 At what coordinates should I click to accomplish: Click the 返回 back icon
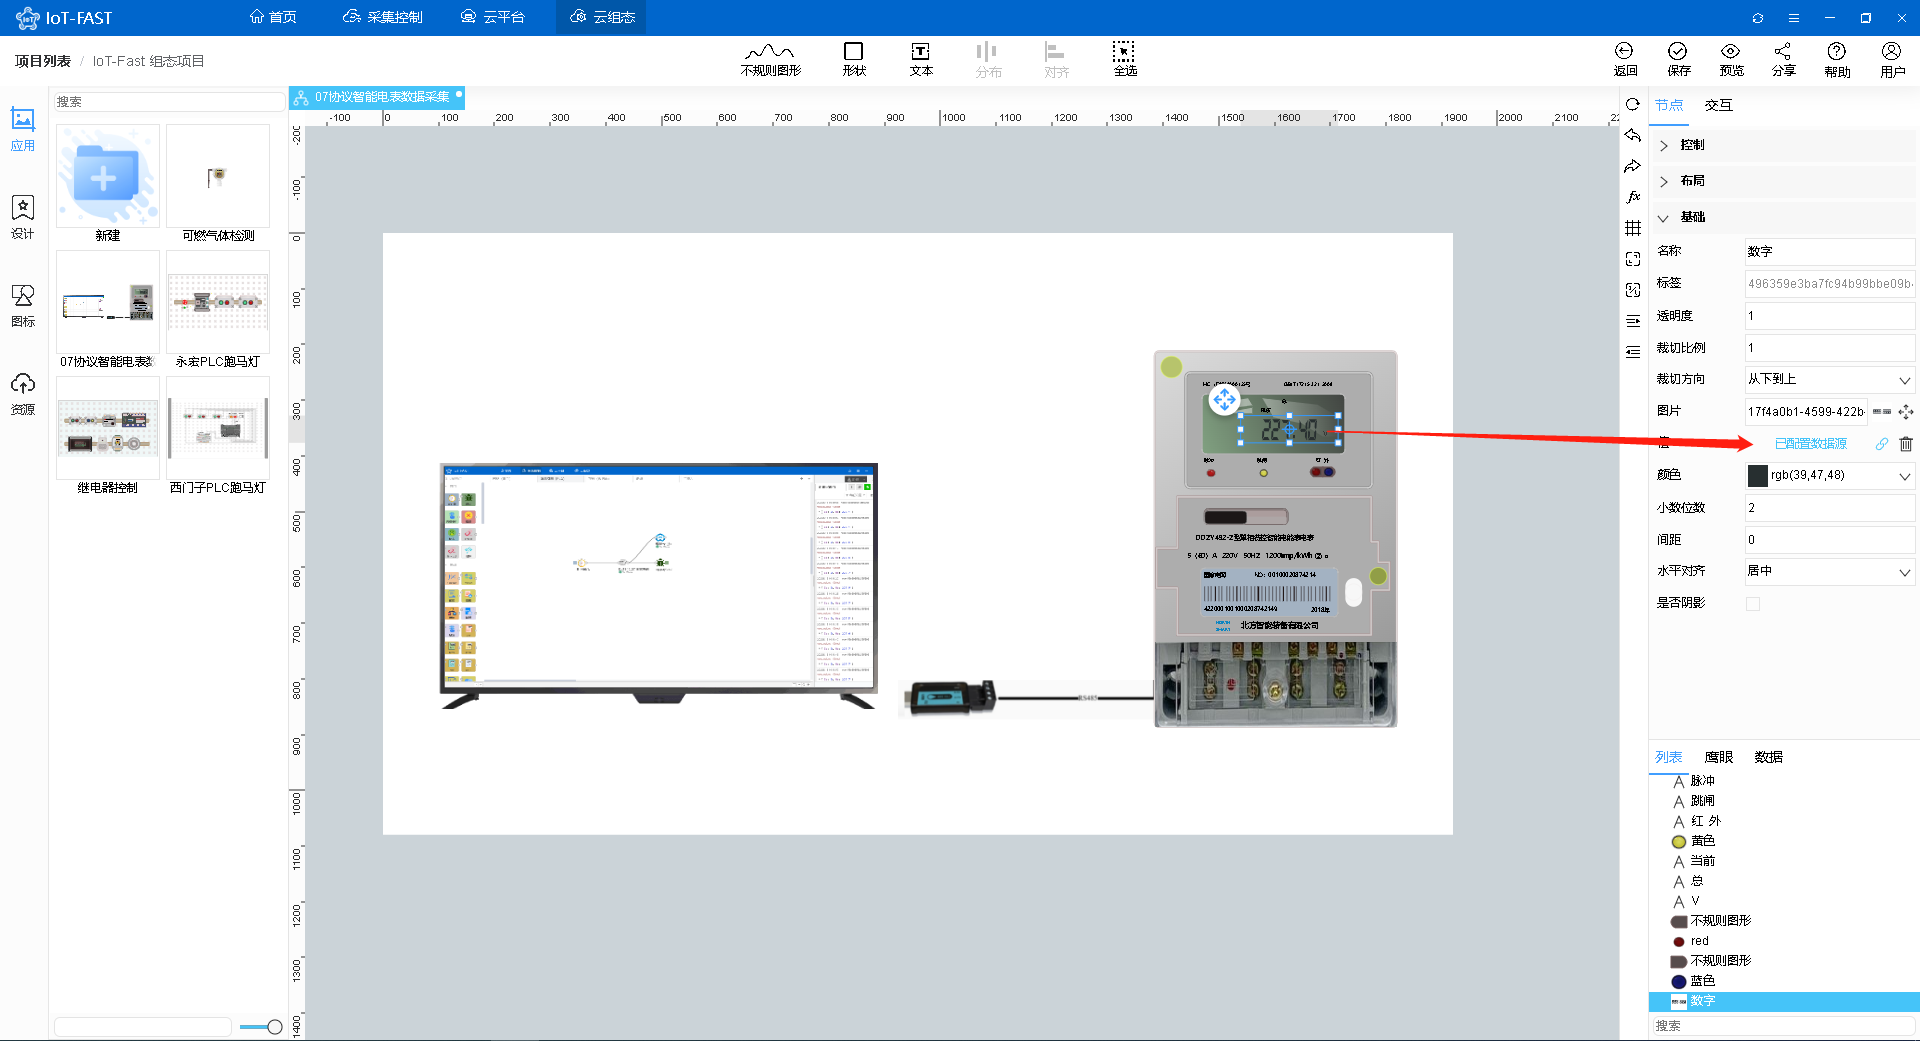(1625, 59)
